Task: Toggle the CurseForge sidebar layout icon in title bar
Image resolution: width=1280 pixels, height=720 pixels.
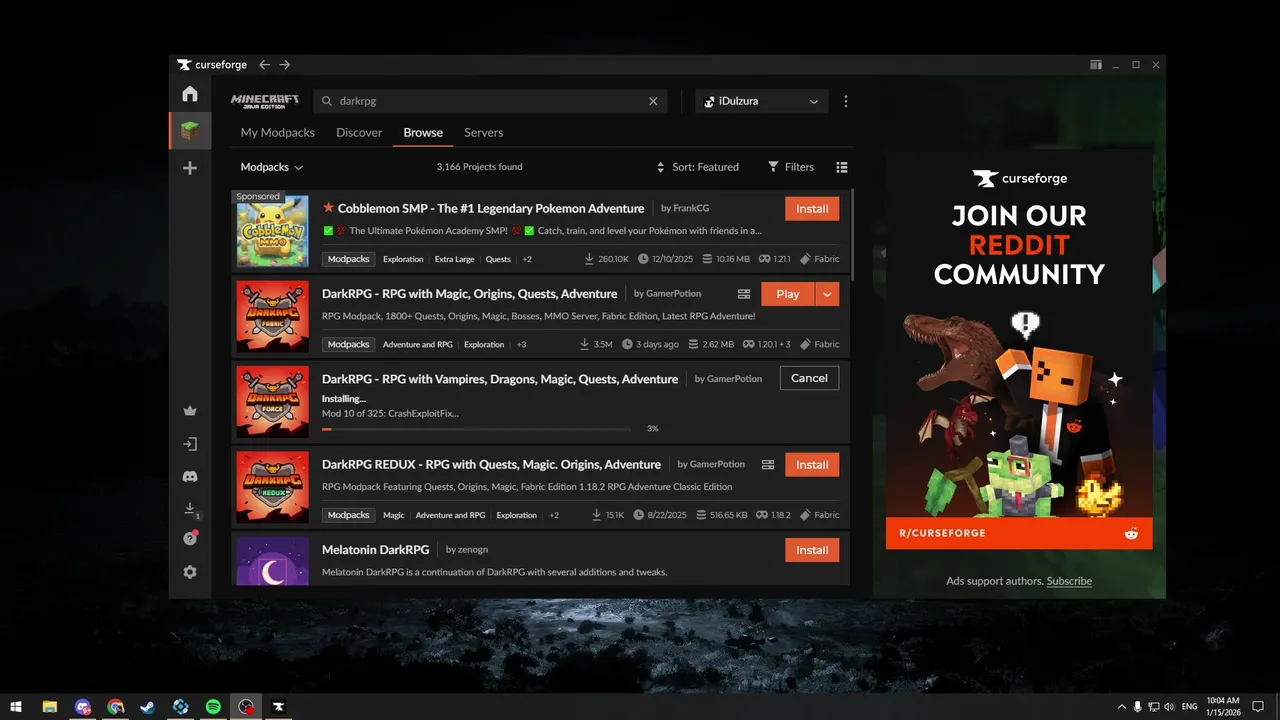Action: coord(1096,65)
